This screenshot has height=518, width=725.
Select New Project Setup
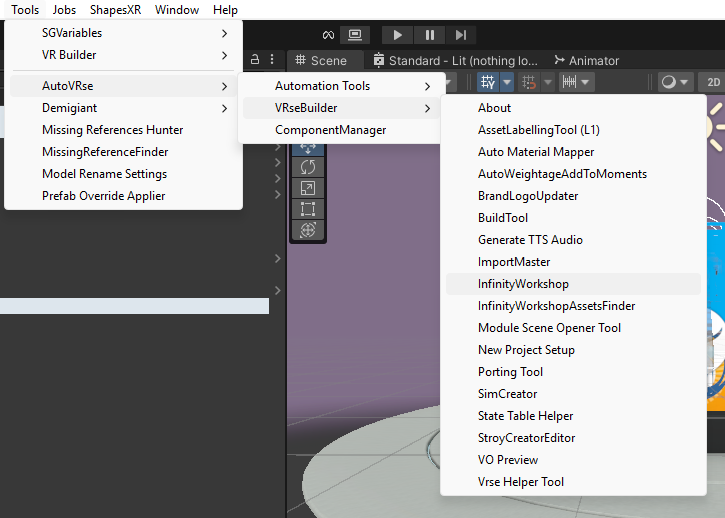[573, 350]
